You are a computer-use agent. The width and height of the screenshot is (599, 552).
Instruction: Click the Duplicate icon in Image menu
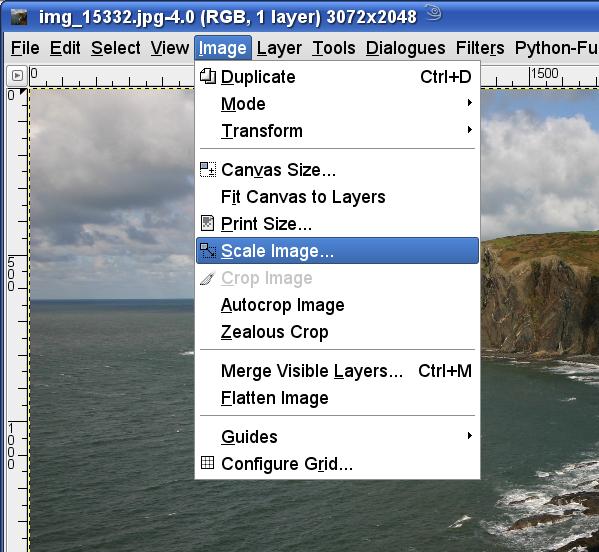[208, 76]
